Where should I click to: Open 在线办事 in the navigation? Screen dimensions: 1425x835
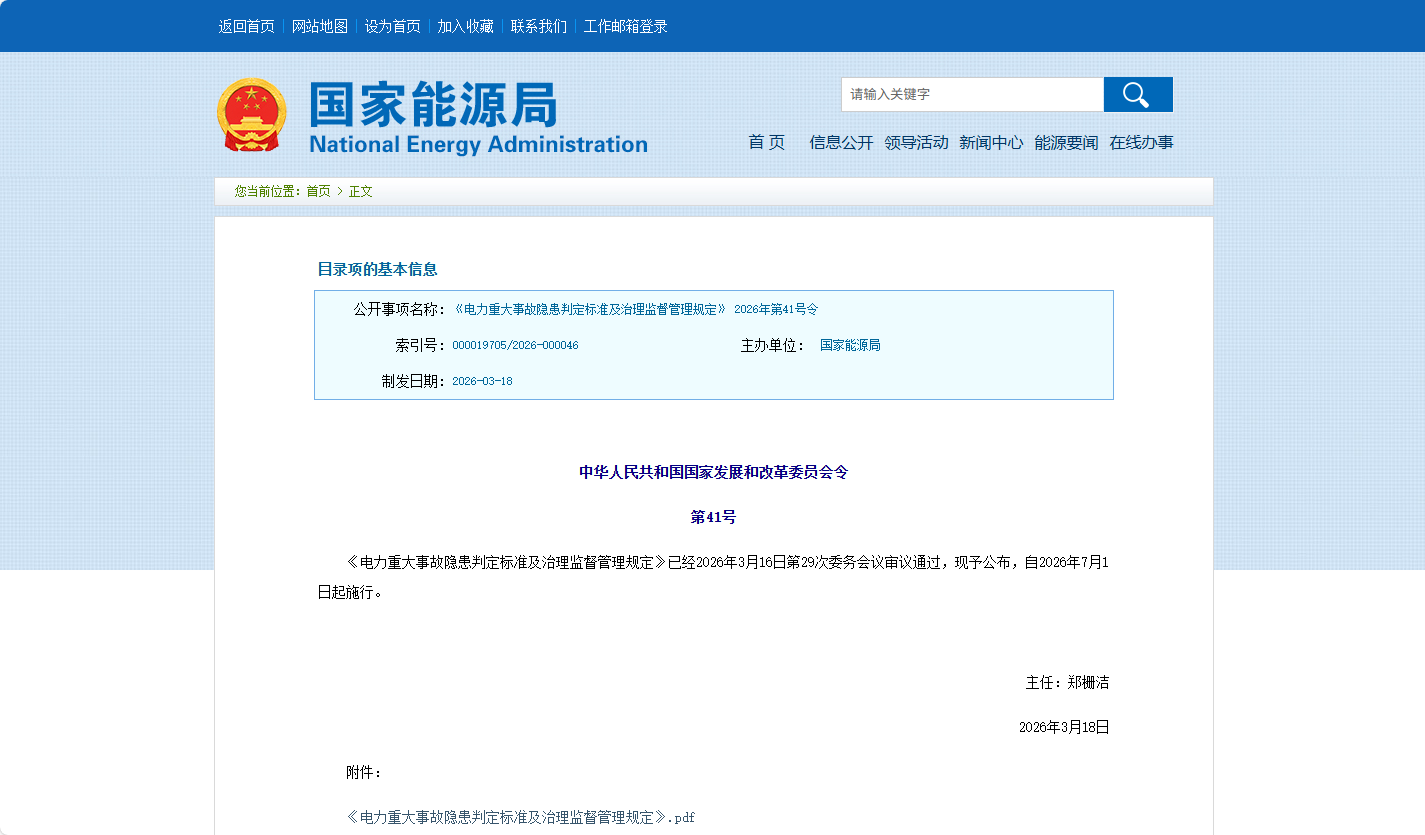point(1141,143)
